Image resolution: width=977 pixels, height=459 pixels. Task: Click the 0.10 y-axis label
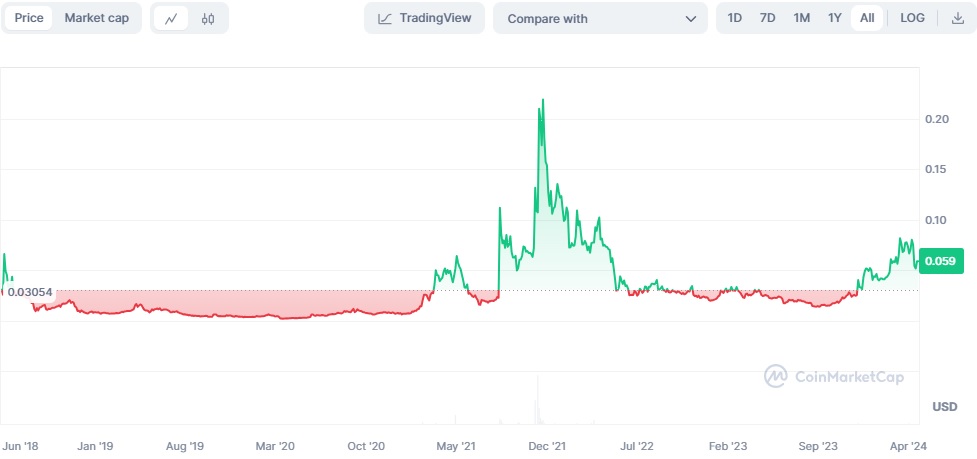pos(937,220)
